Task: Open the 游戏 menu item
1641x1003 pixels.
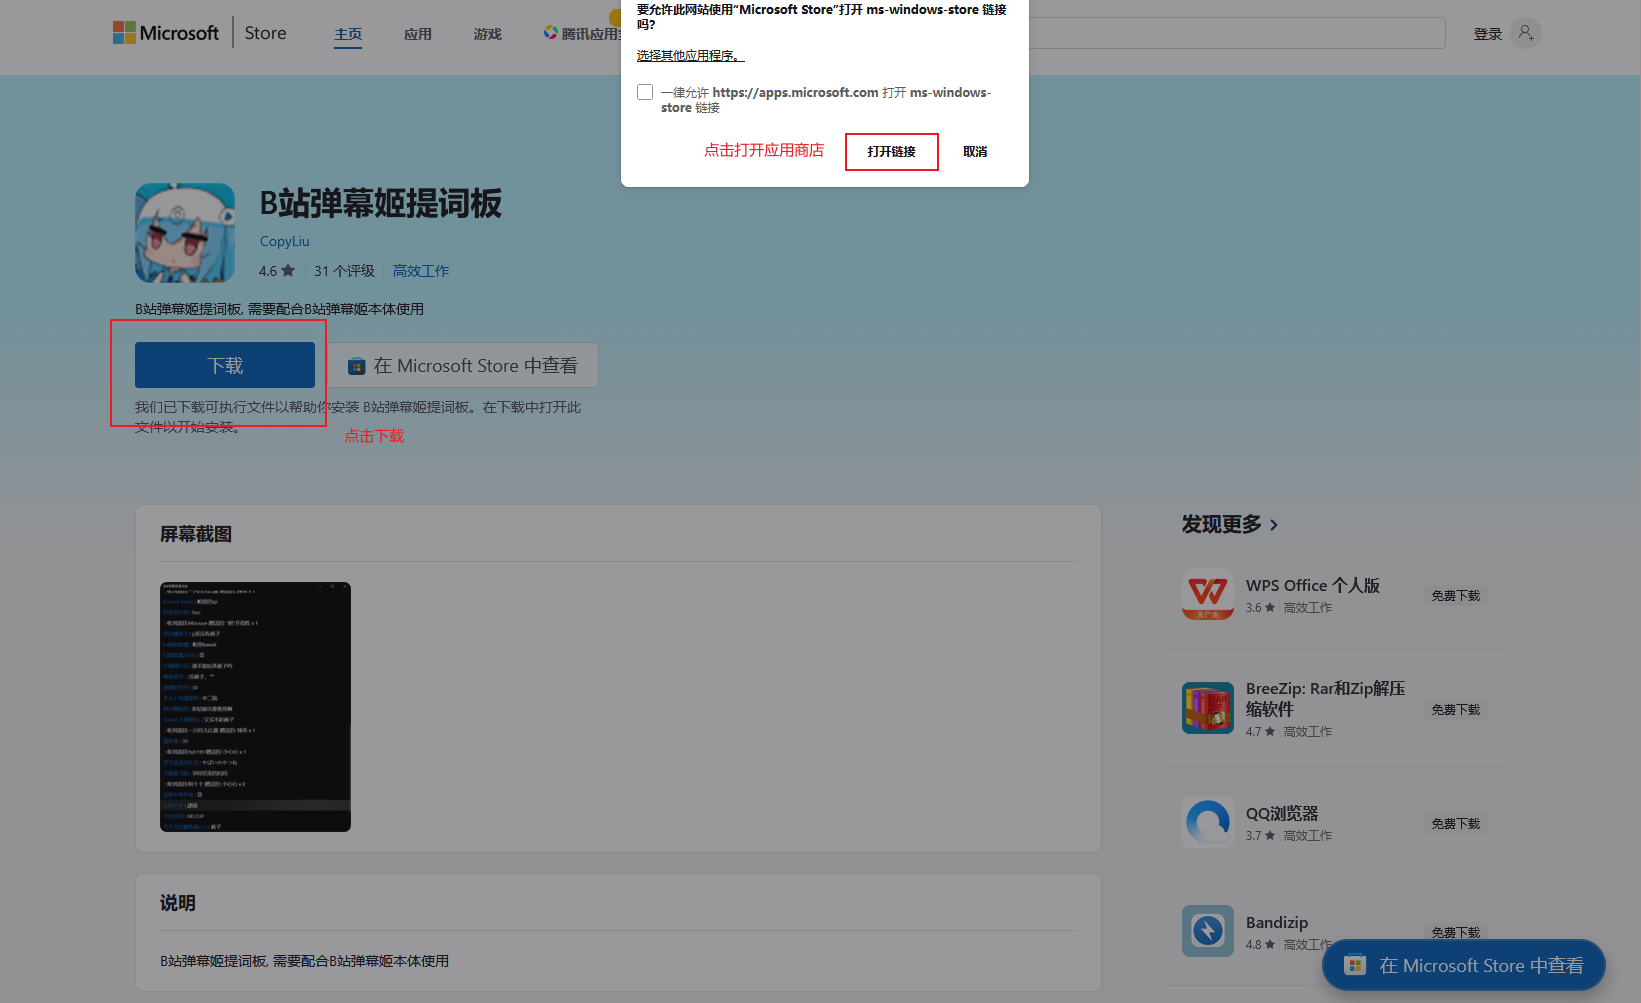Action: tap(487, 33)
